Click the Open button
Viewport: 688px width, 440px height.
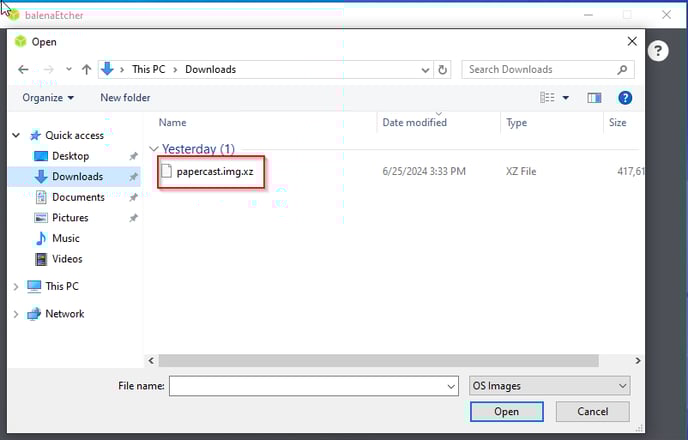506,411
